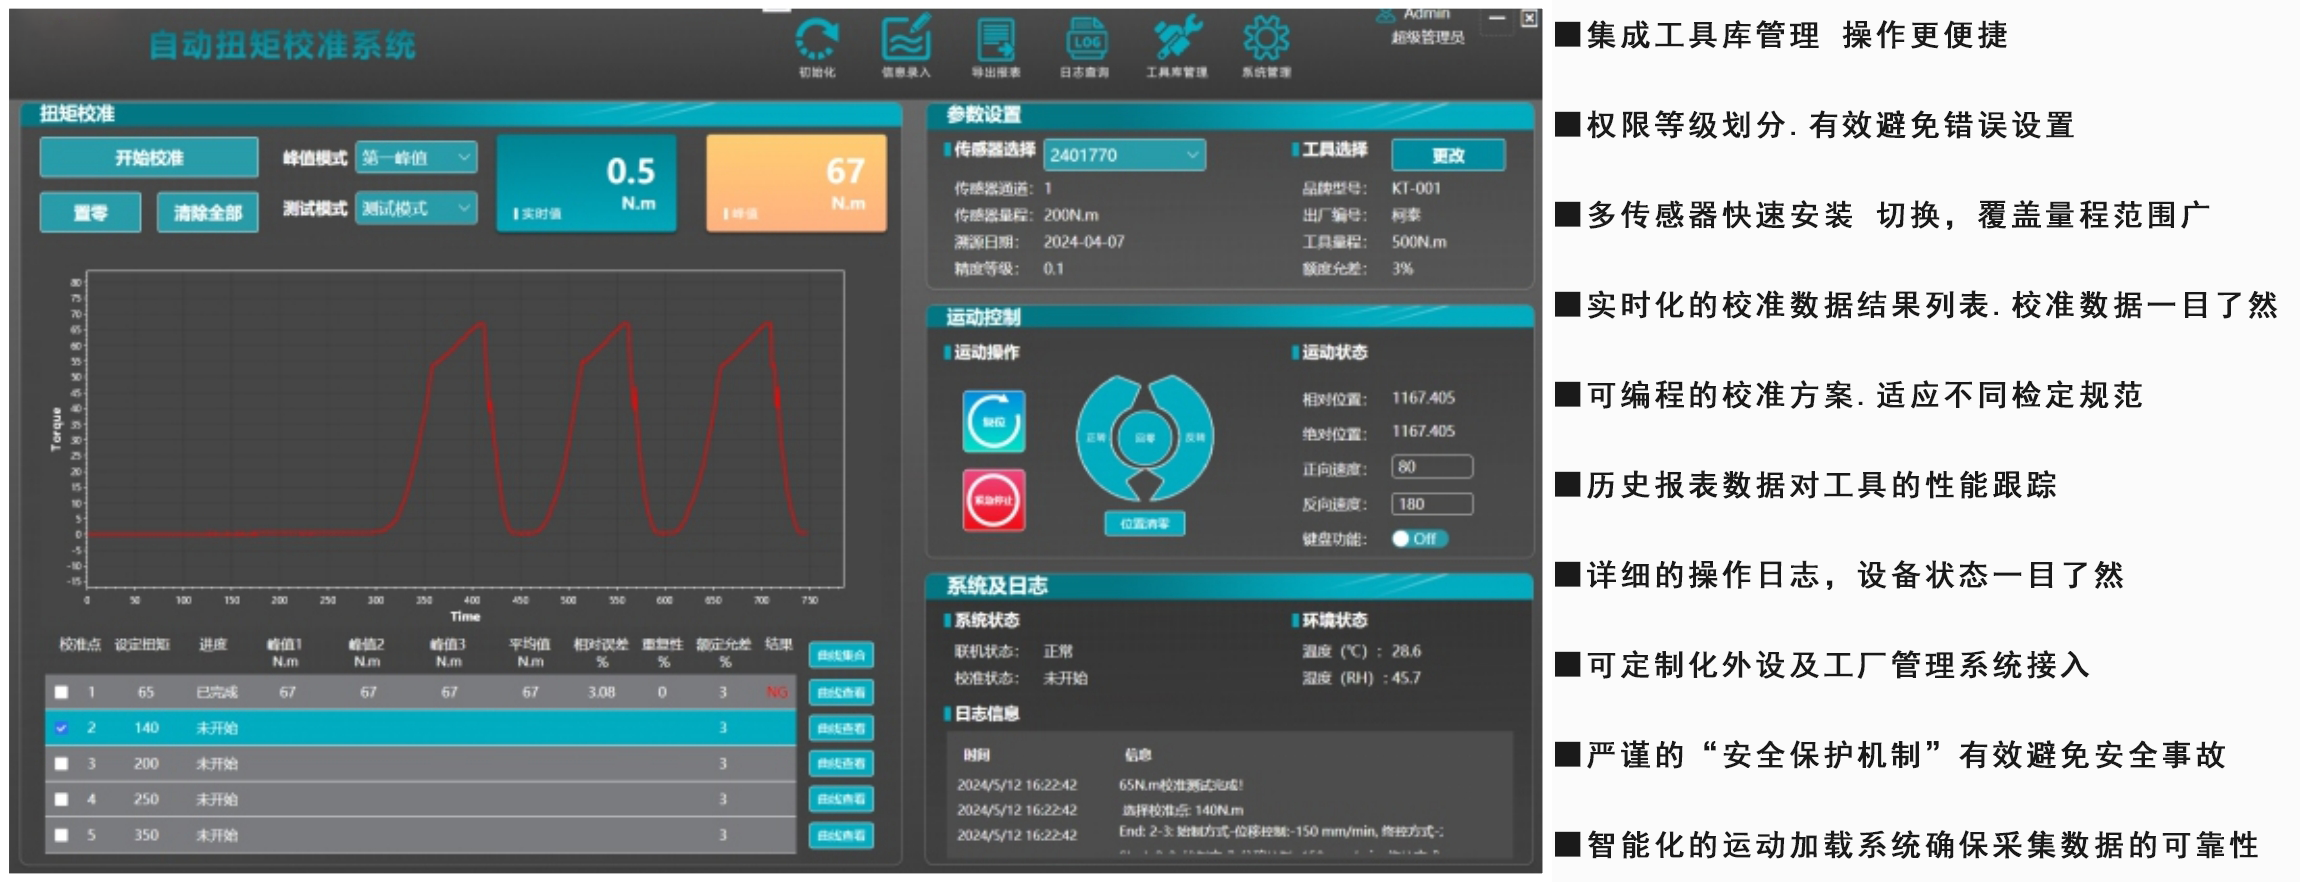Select the set torque value 140
This screenshot has height=882, width=2300.
point(146,728)
